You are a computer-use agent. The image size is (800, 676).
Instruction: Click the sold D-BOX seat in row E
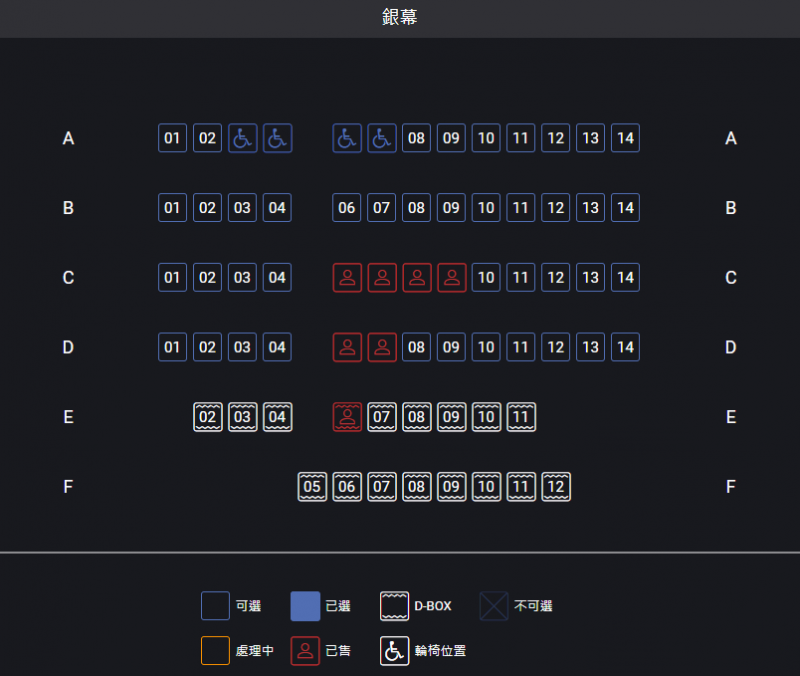(347, 417)
